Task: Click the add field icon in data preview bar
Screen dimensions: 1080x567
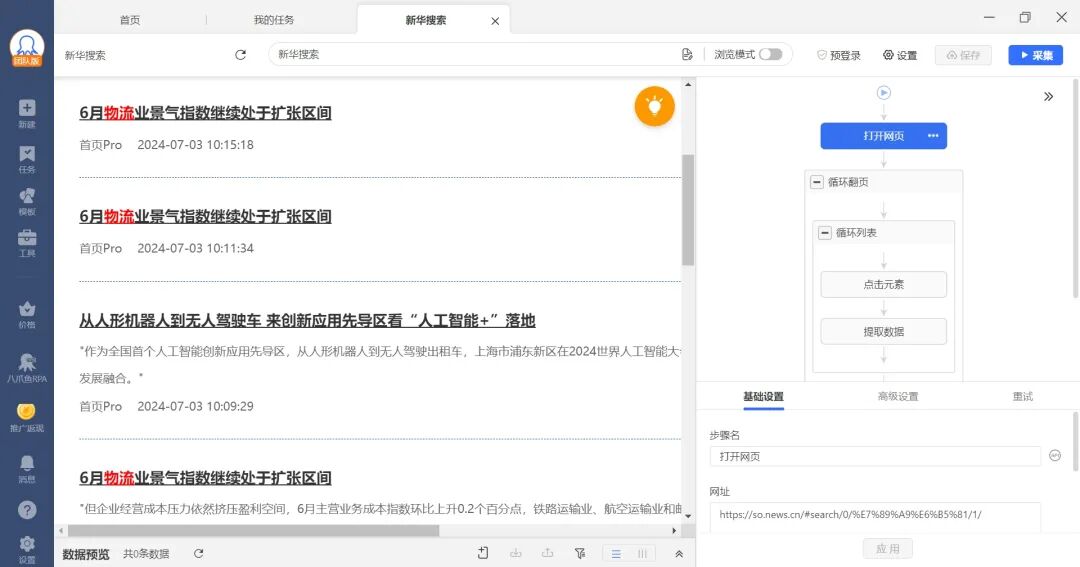Action: [483, 553]
